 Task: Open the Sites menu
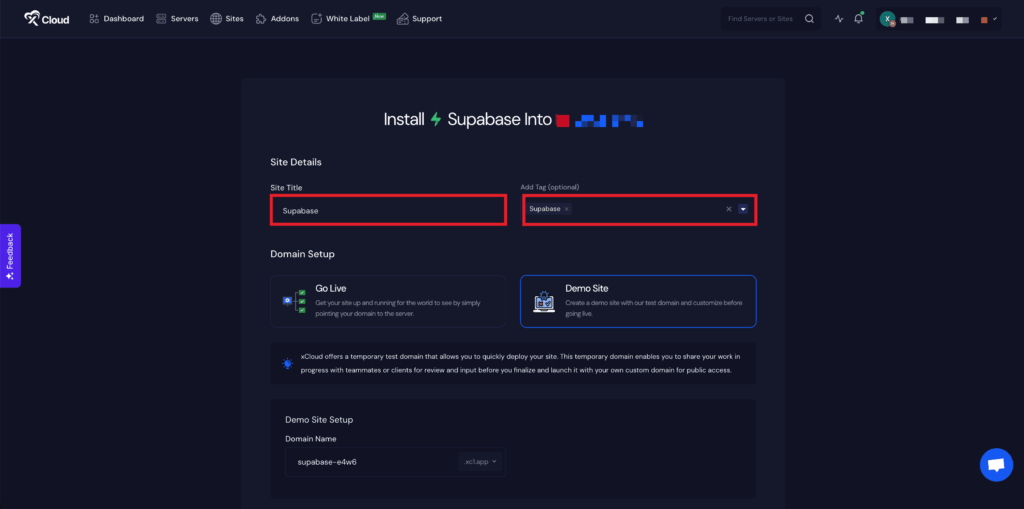(229, 18)
